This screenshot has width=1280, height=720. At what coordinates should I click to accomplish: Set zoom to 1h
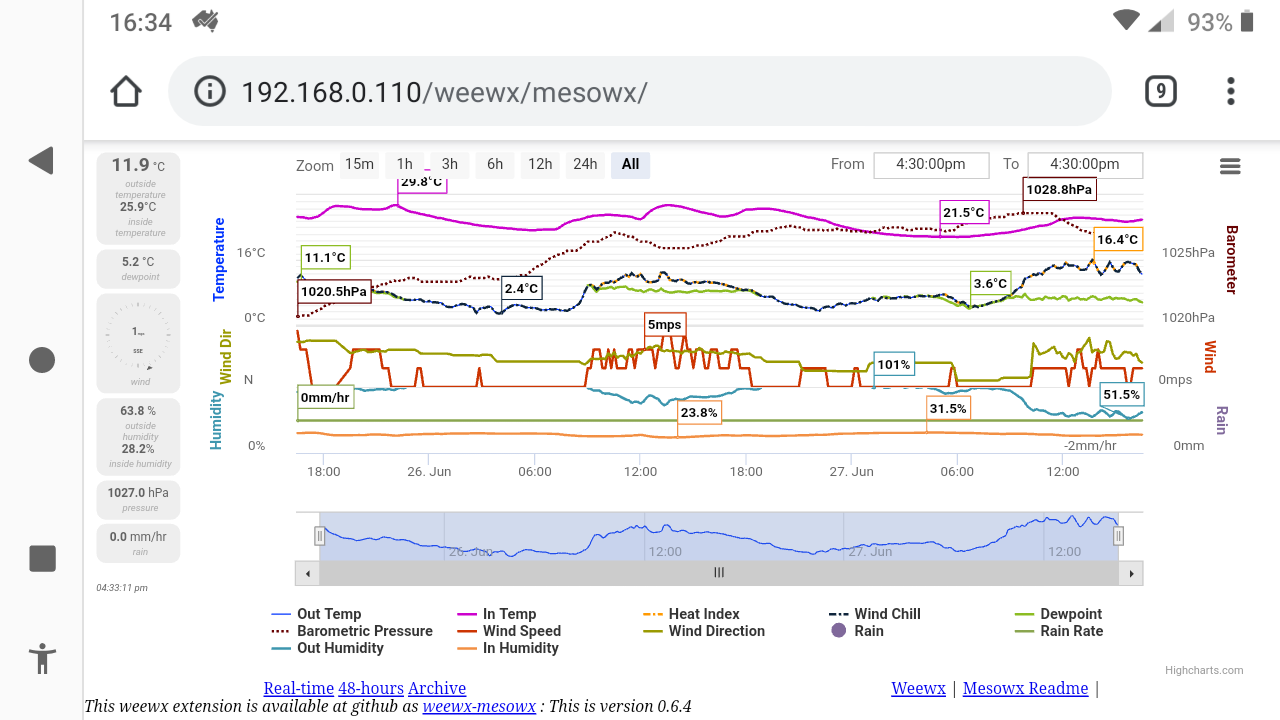pyautogui.click(x=404, y=165)
